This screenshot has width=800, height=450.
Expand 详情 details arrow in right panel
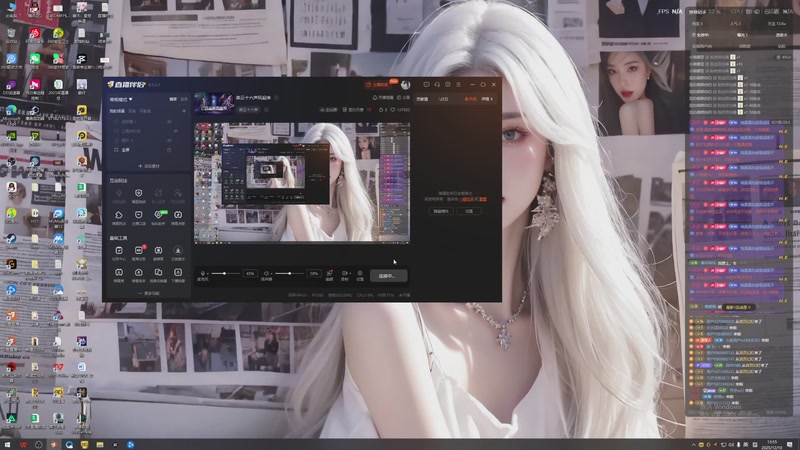[487, 99]
